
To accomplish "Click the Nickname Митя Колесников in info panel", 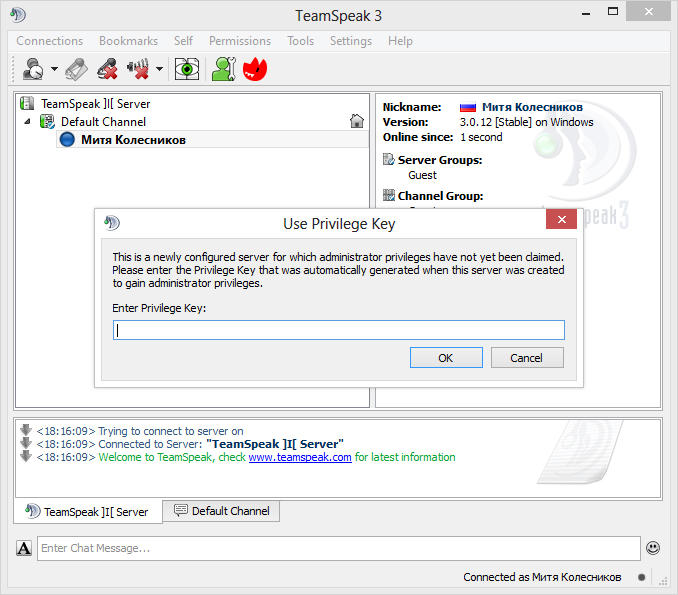I will coord(532,107).
